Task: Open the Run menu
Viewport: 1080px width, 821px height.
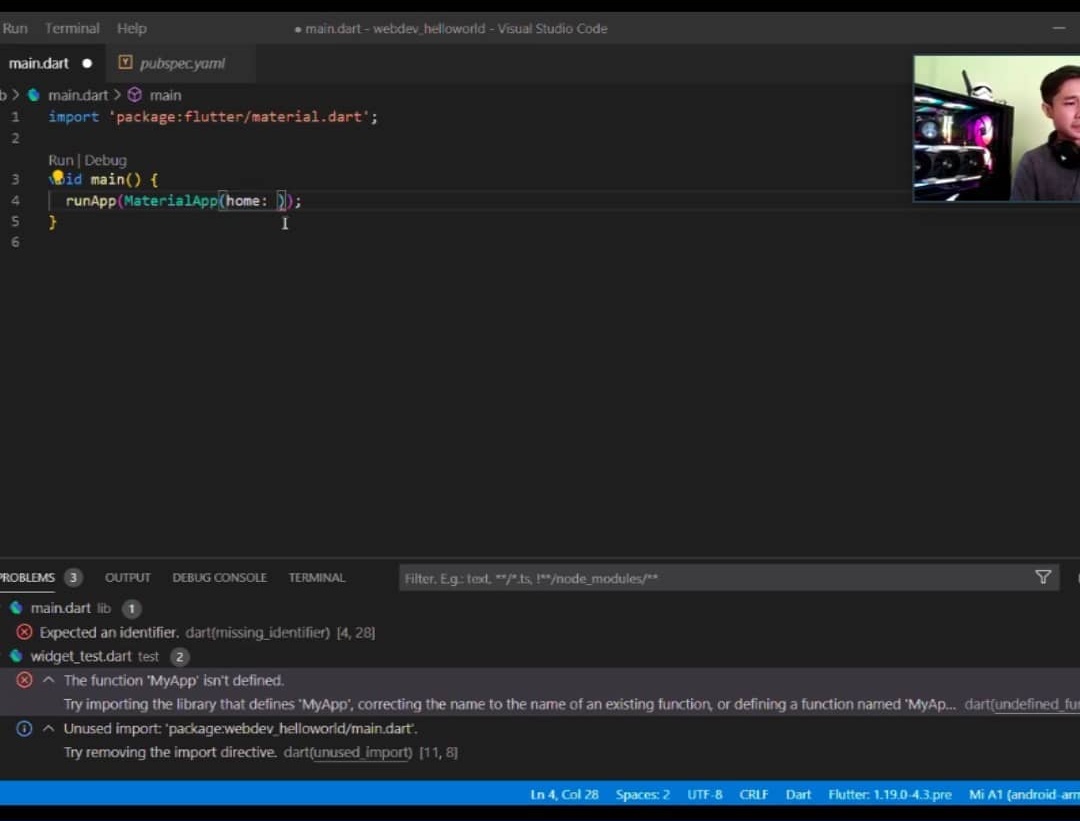Action: 14,28
